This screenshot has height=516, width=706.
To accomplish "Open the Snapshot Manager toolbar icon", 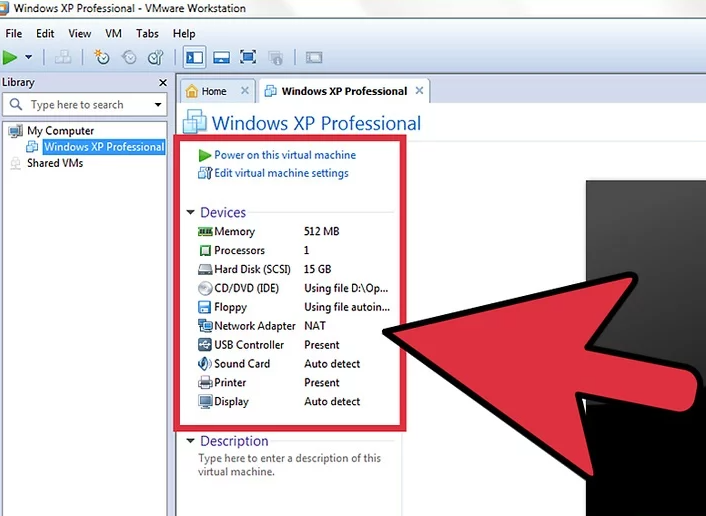I will [156, 57].
